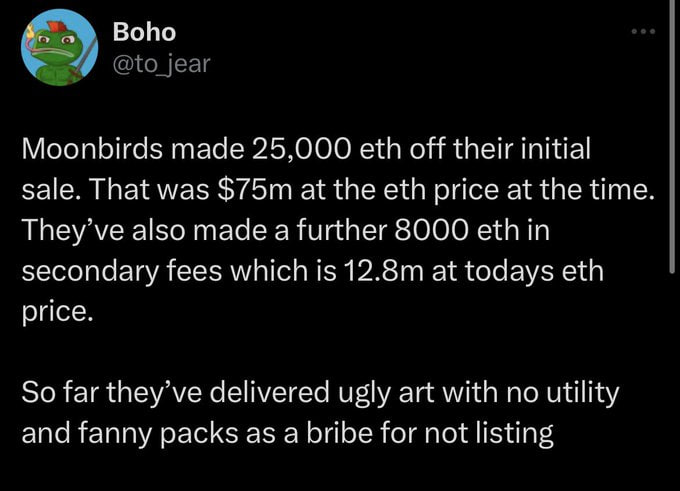Click 'secondary fees' text in tweet
The width and height of the screenshot is (680, 491).
pyautogui.click(x=121, y=271)
